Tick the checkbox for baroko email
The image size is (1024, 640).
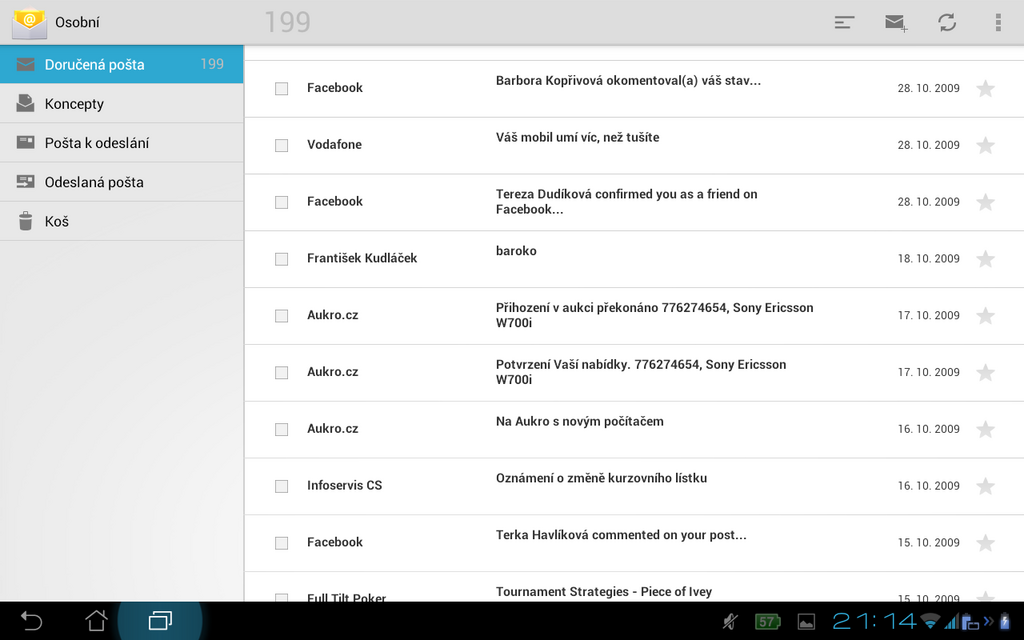click(282, 259)
